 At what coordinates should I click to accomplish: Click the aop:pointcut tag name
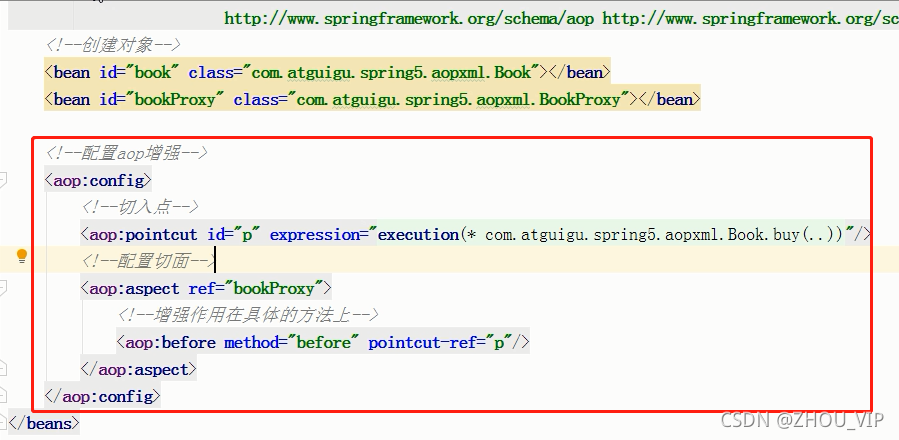tap(143, 235)
